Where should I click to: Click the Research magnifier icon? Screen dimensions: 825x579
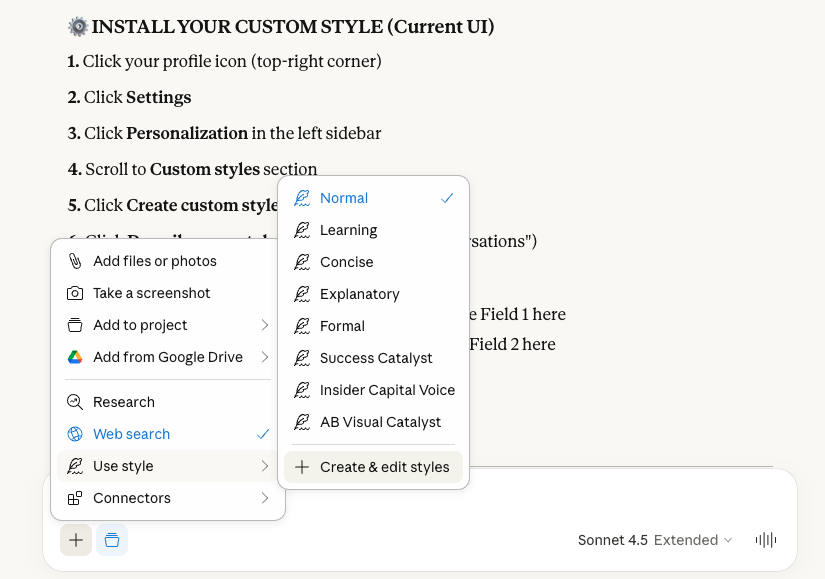[x=75, y=402]
